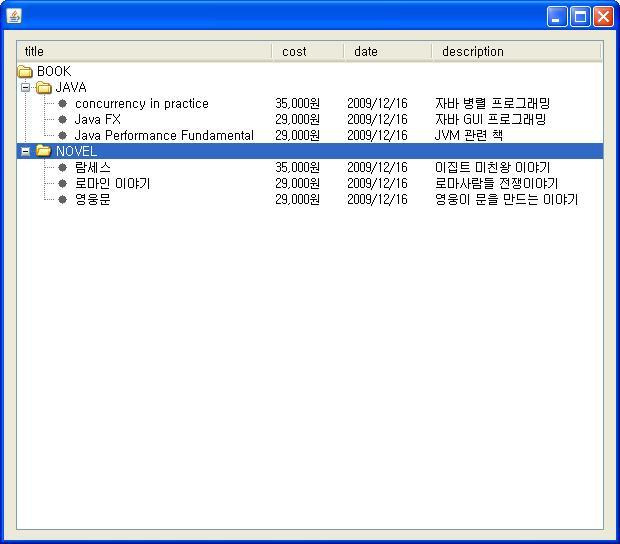Click bullet icon beside 로마인 이야기

(x=62, y=183)
